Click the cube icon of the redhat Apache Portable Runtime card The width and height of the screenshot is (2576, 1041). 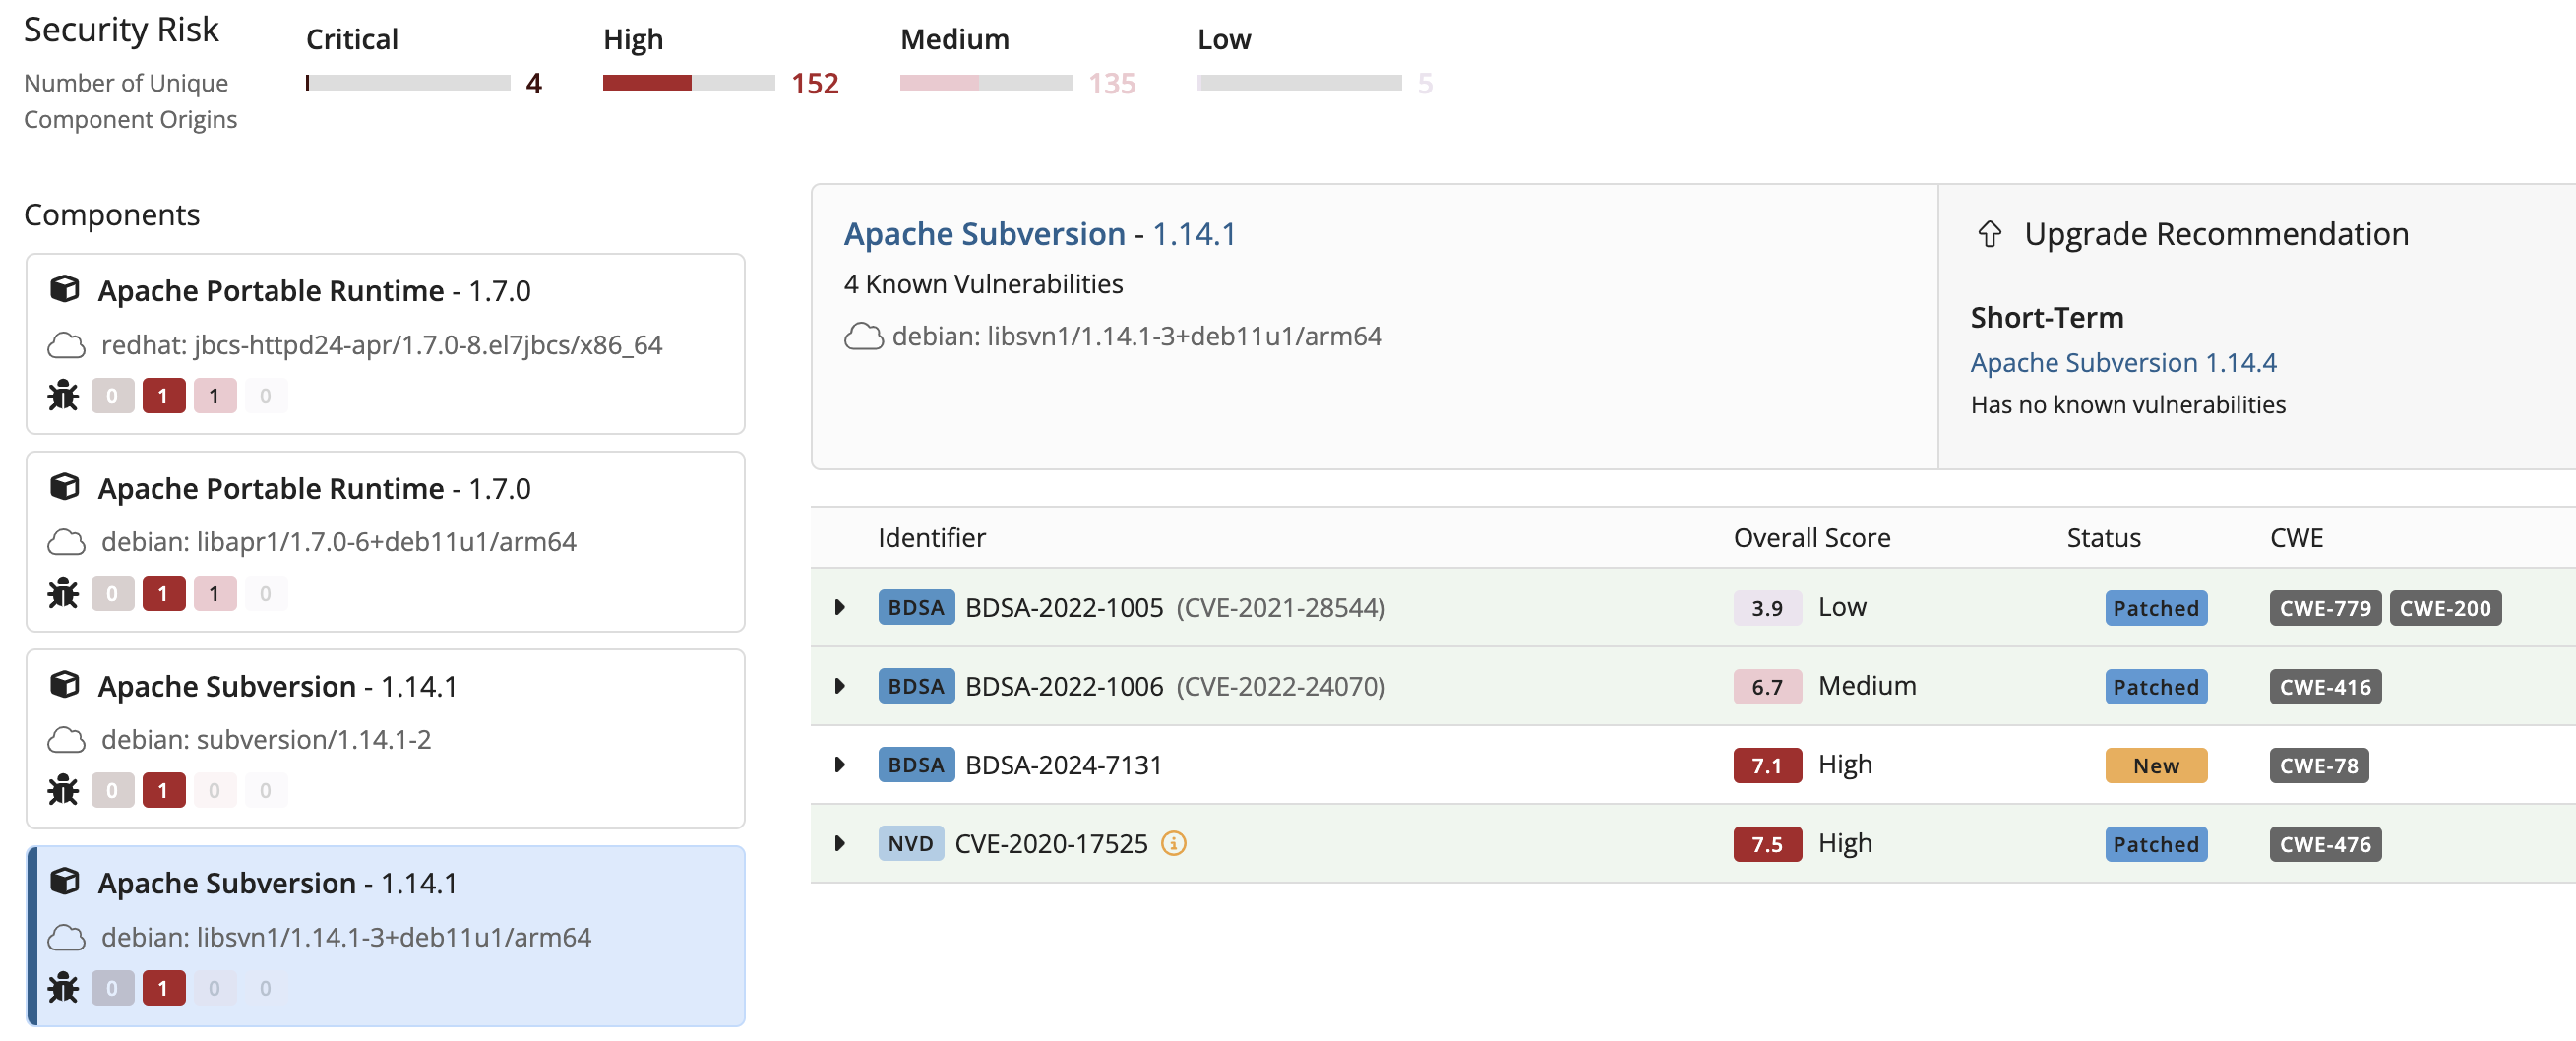(x=65, y=289)
